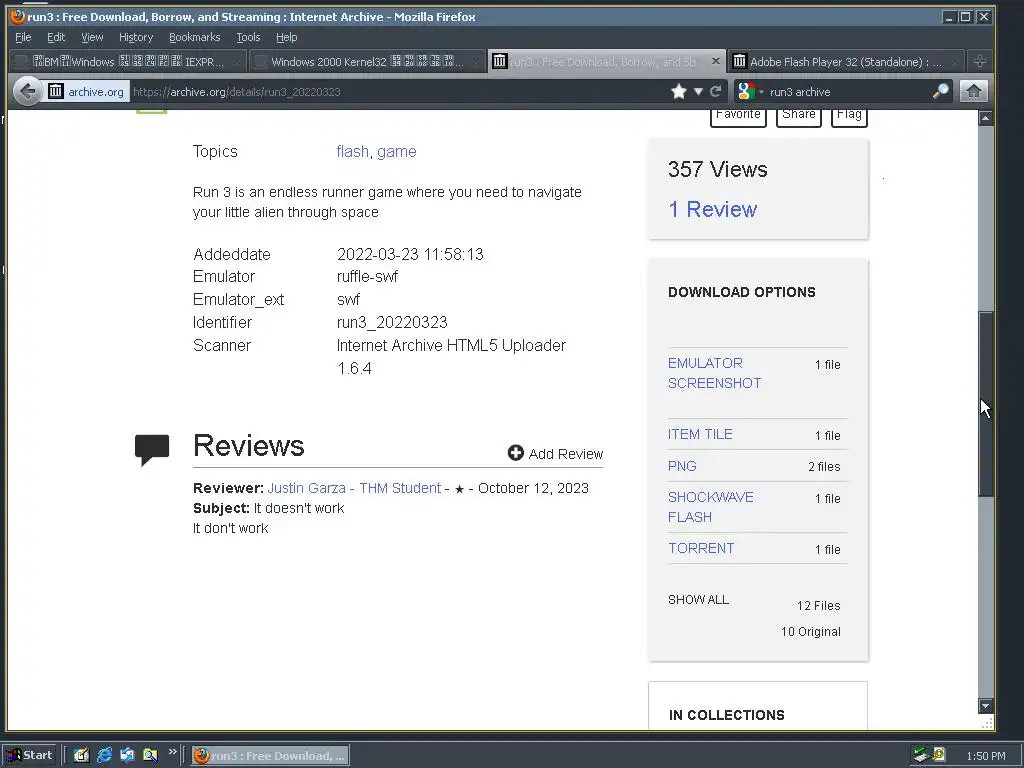Click the scroll up arrow of the scrollbar

coord(986,118)
